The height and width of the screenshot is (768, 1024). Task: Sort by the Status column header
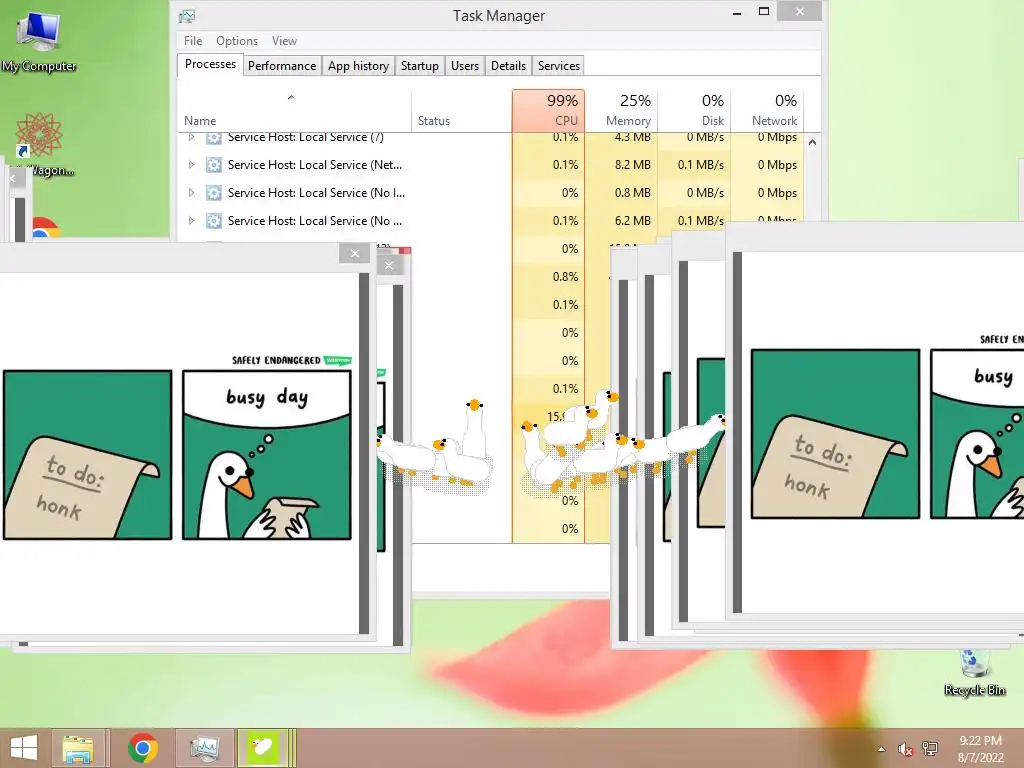click(462, 111)
